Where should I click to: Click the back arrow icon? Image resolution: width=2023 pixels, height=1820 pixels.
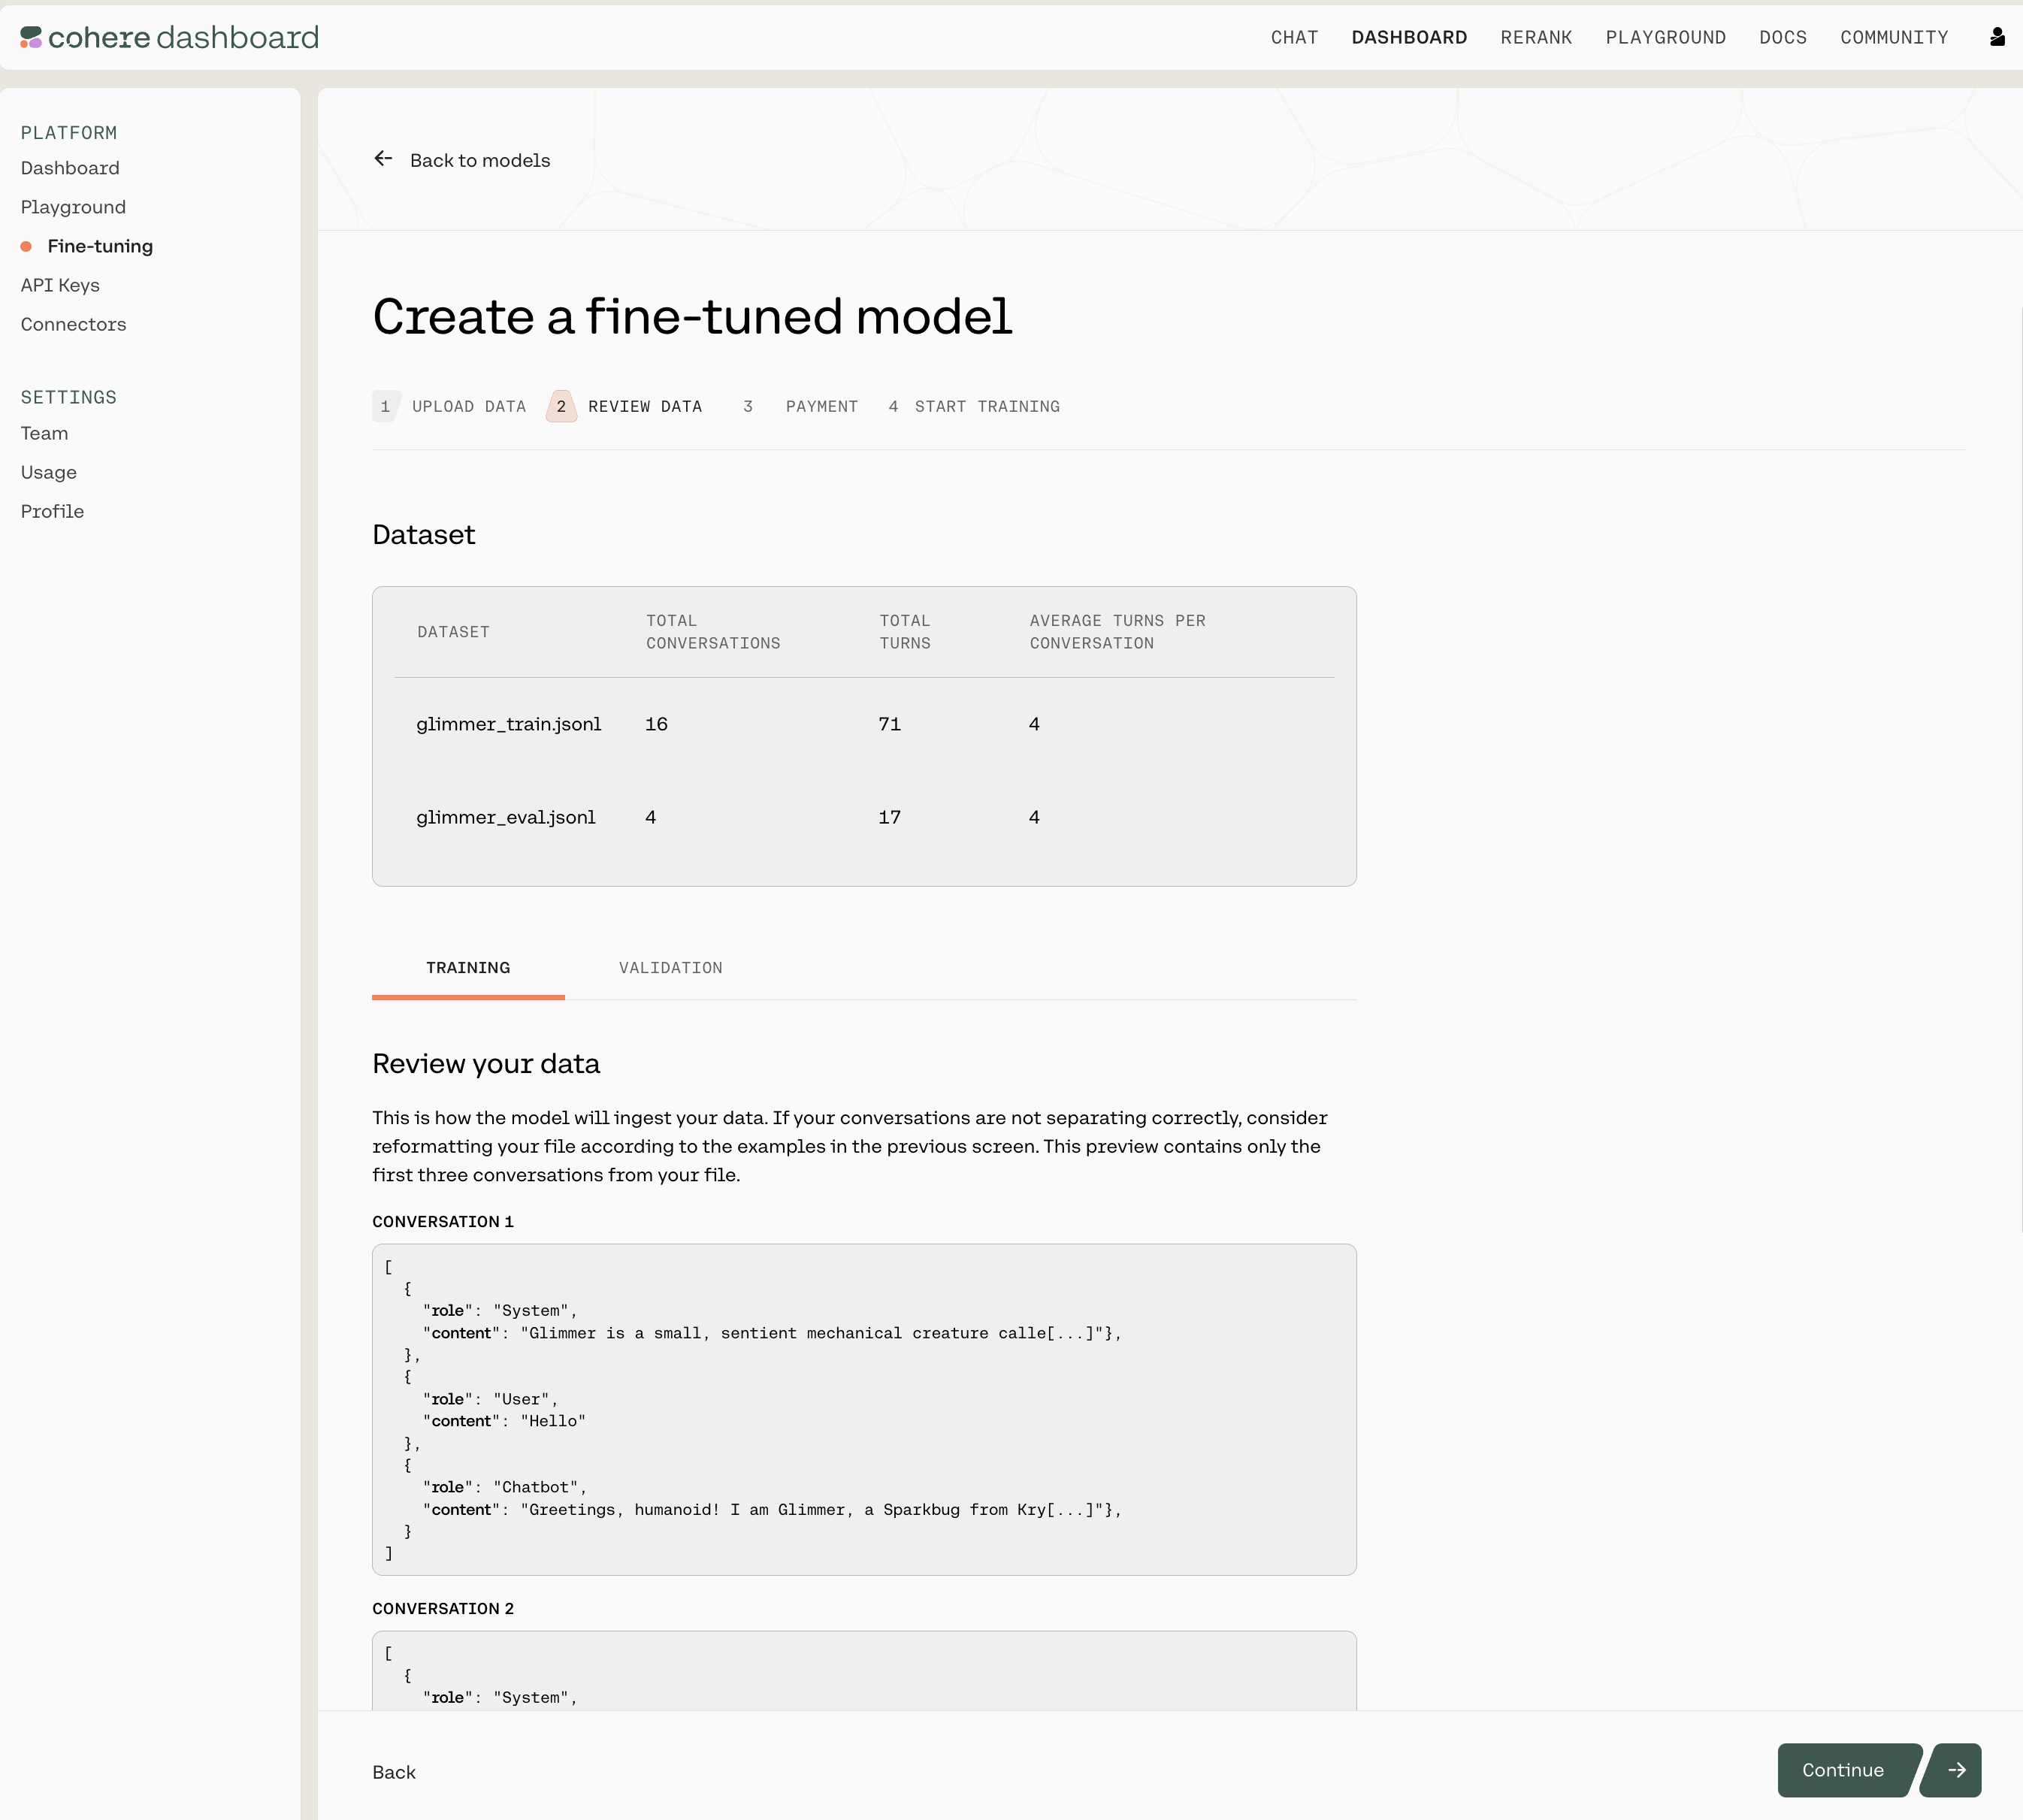383,159
